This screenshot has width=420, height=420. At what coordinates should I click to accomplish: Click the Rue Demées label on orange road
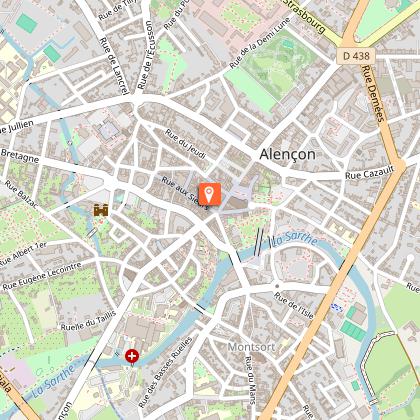tap(373, 93)
